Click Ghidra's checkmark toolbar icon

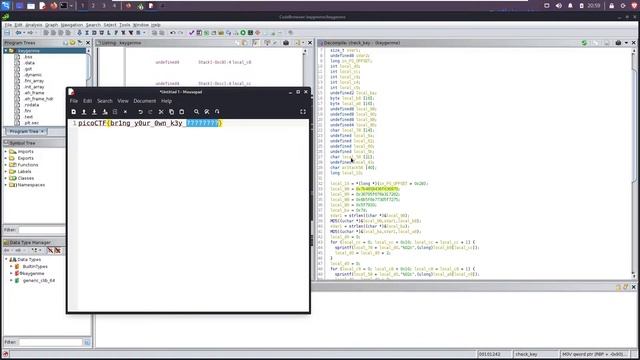(191, 33)
